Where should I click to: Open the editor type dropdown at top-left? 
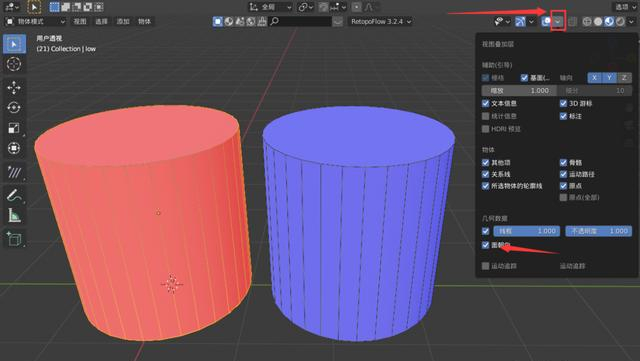tap(11, 7)
